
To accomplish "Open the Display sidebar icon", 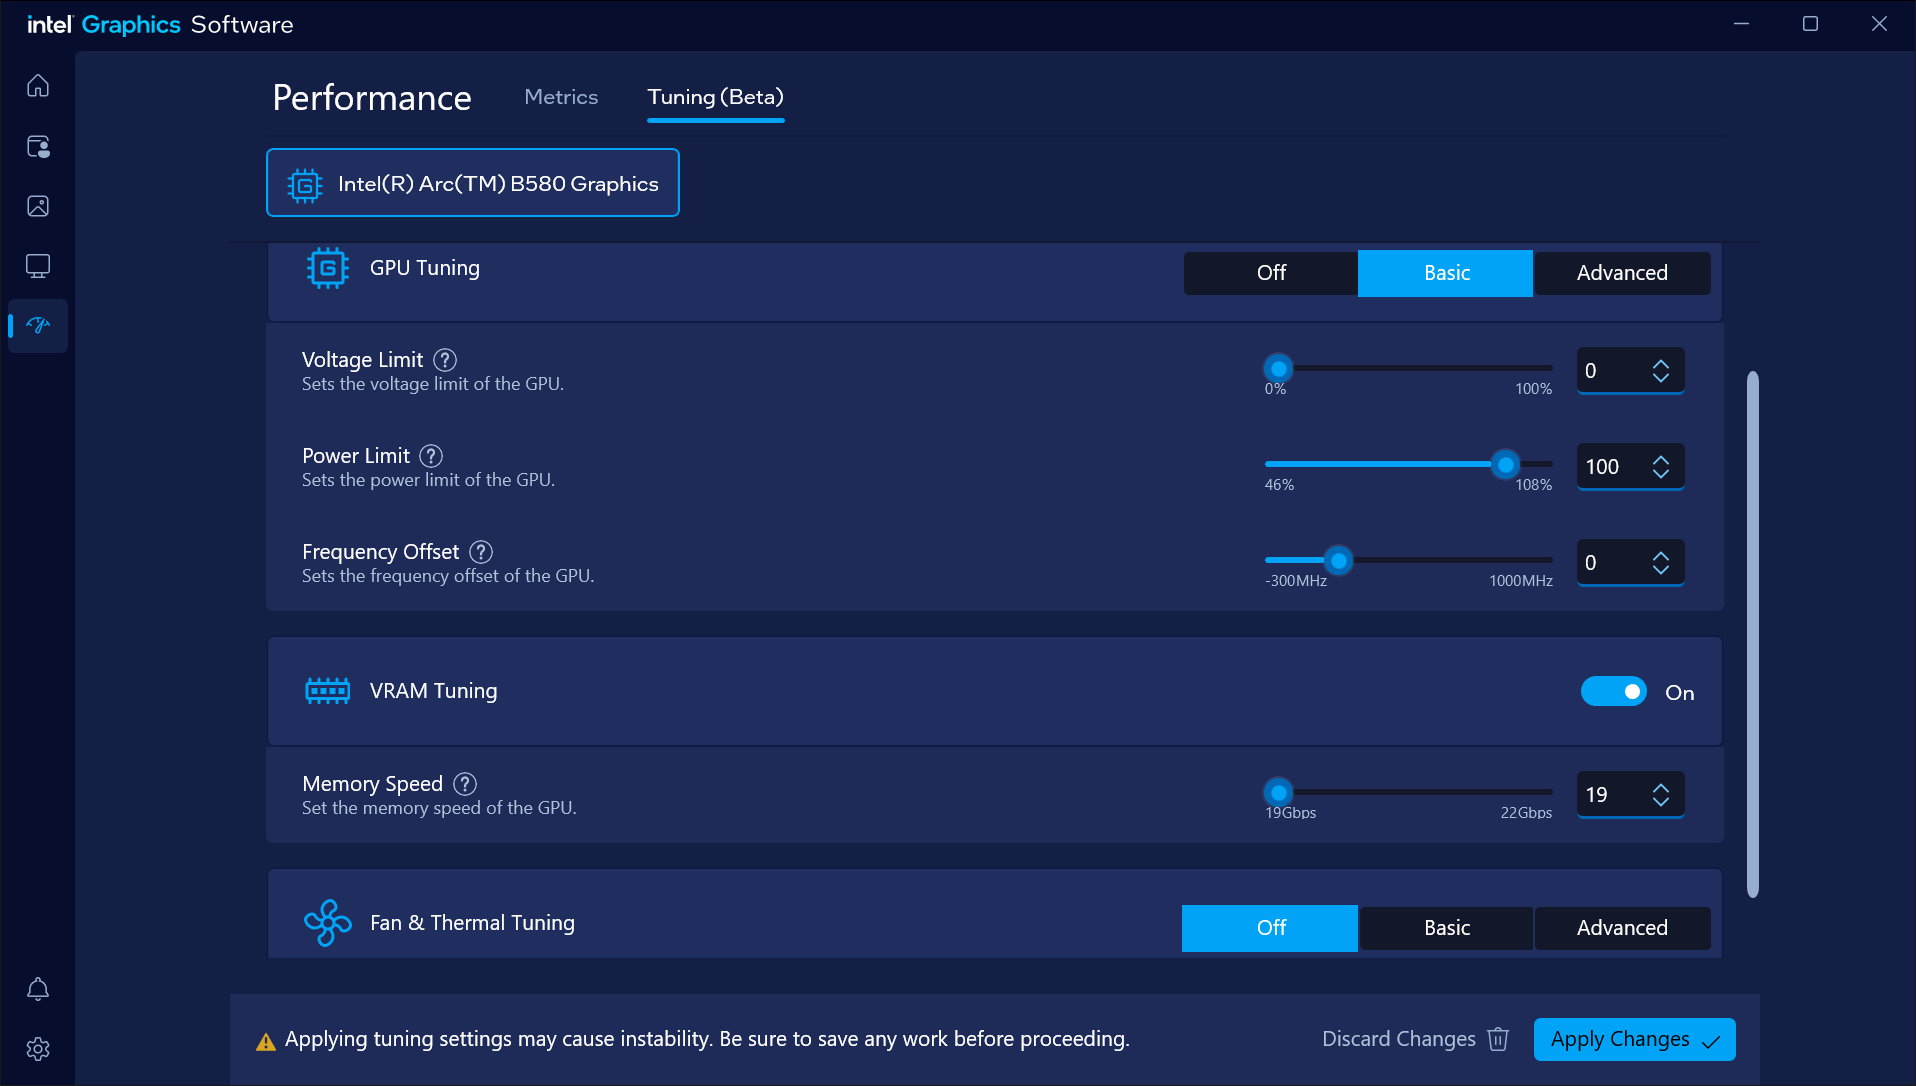I will coord(38,266).
